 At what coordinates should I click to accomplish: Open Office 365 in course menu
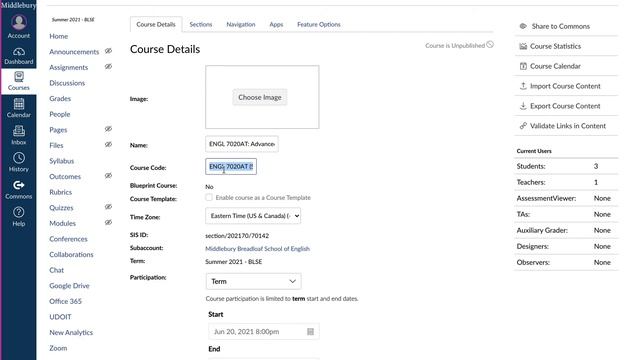tap(65, 301)
